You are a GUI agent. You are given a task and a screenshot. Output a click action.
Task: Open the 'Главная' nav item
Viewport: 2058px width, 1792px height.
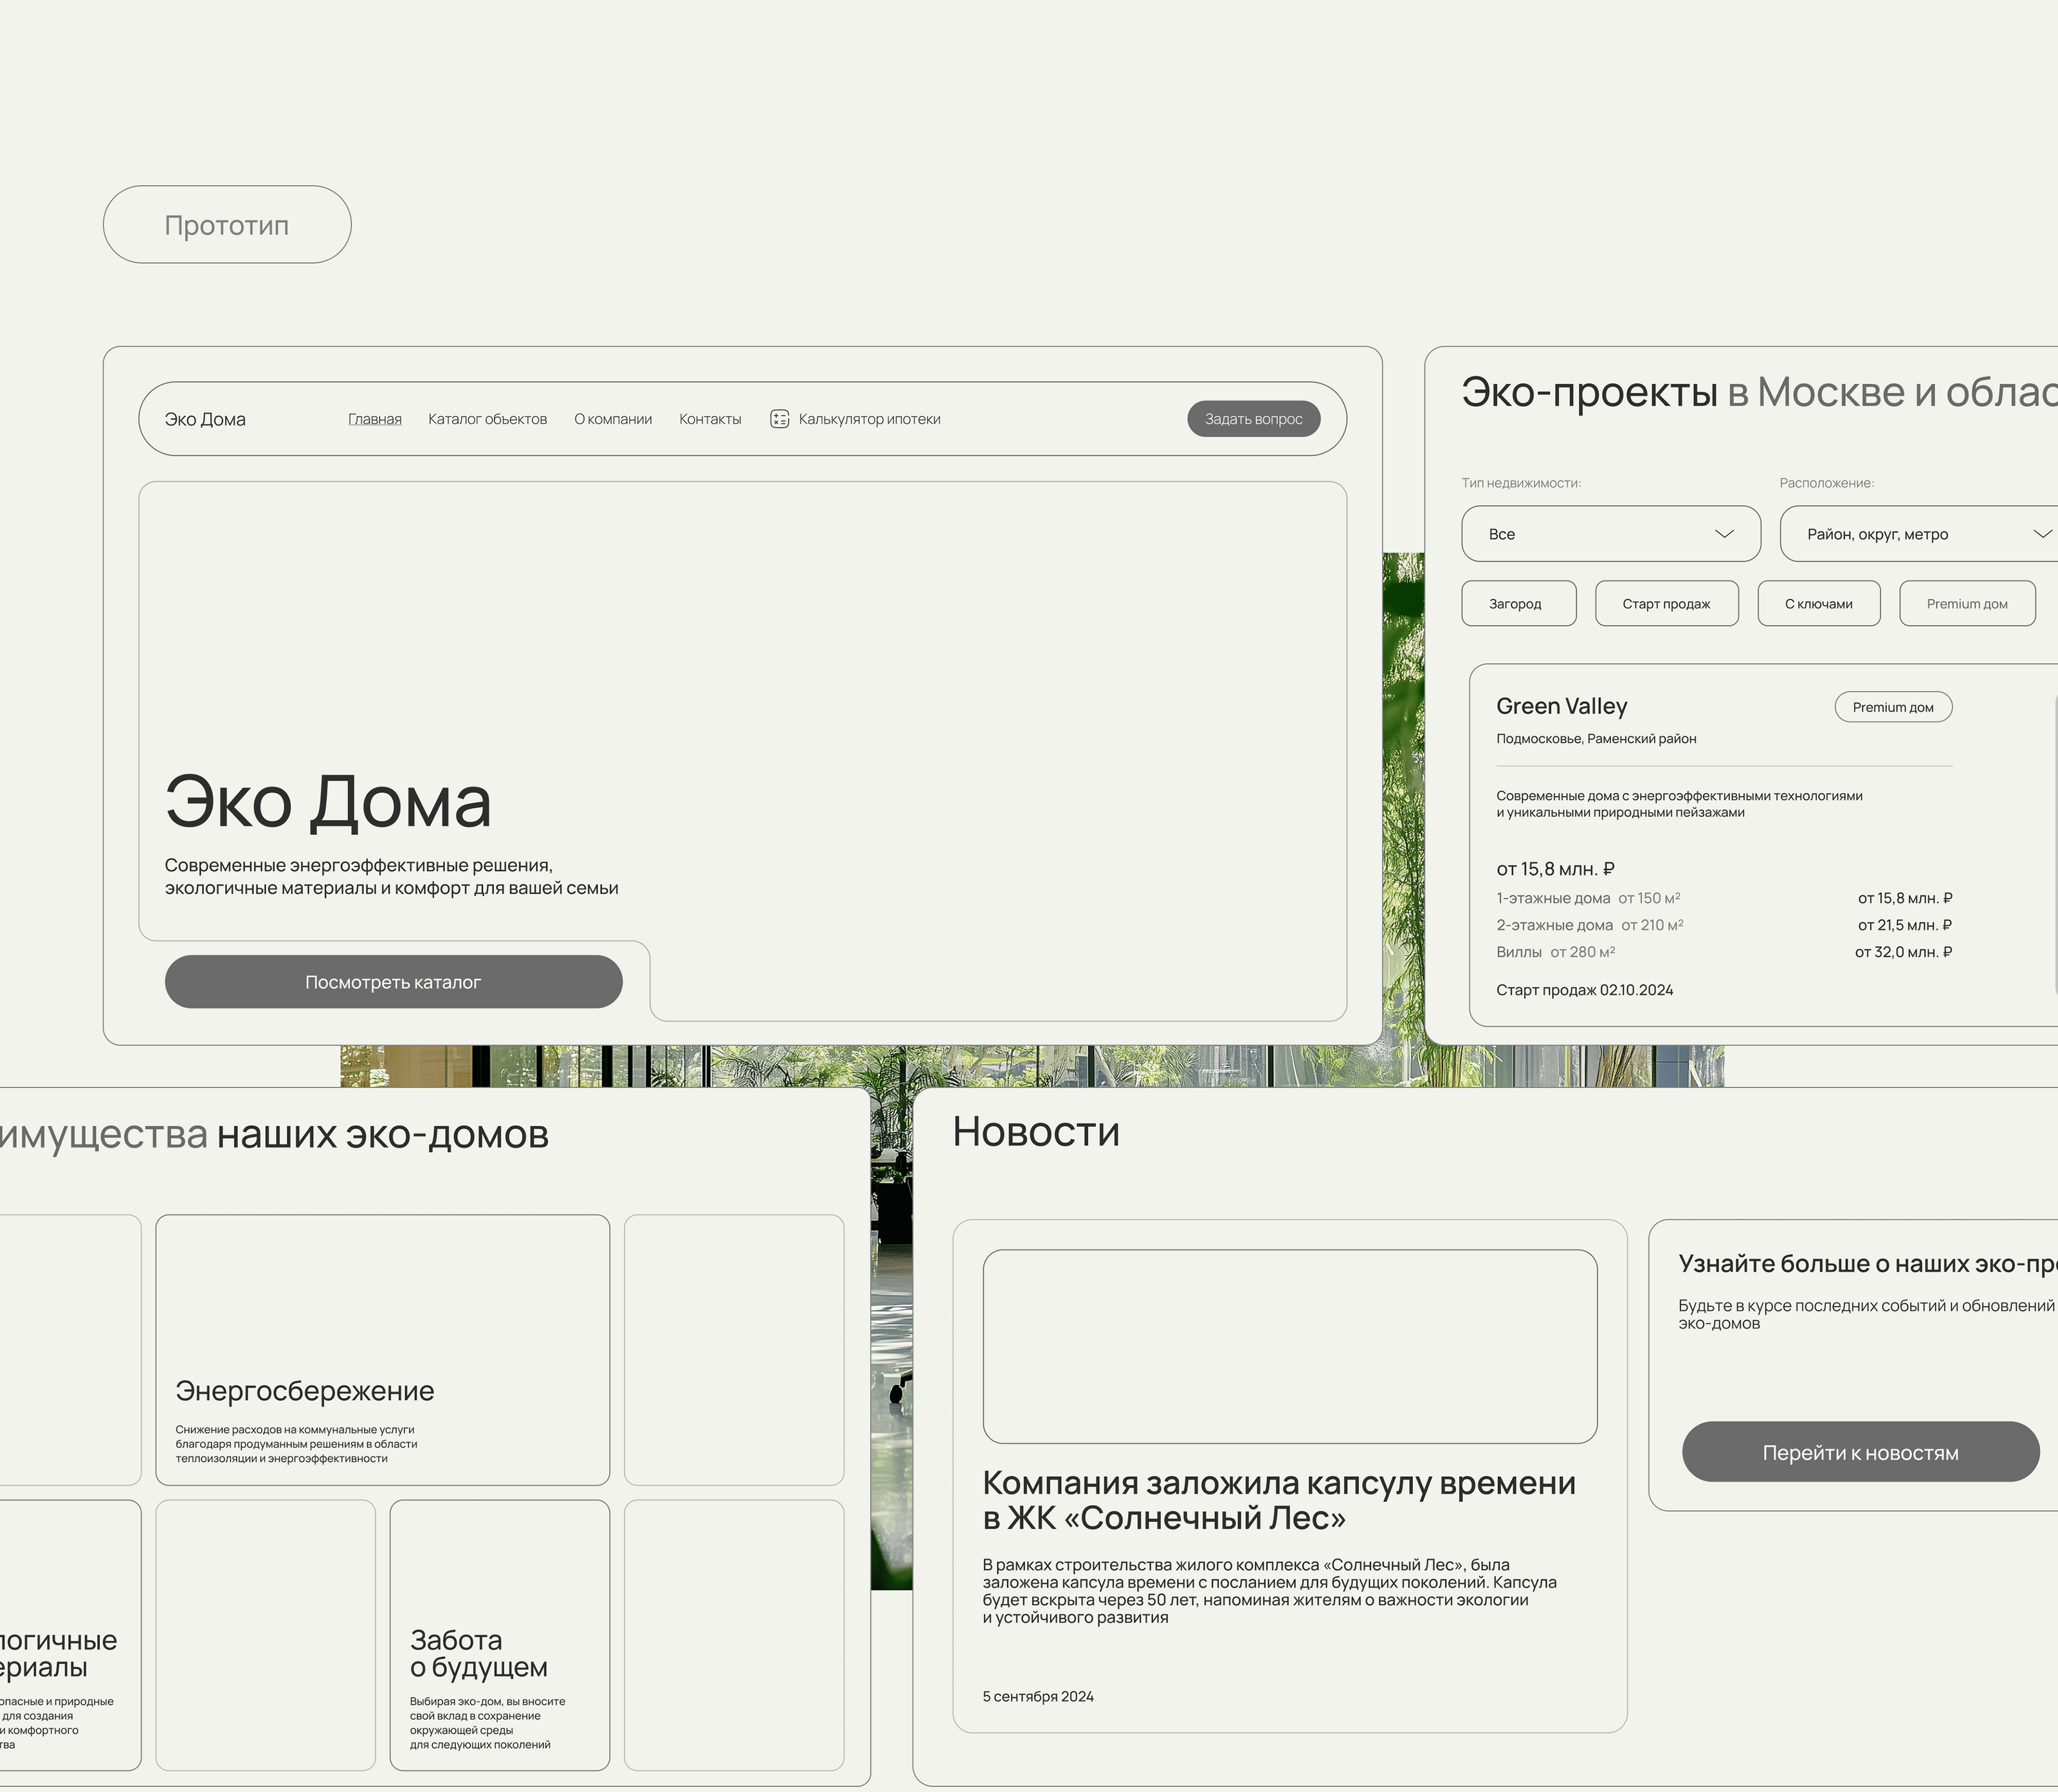point(374,419)
